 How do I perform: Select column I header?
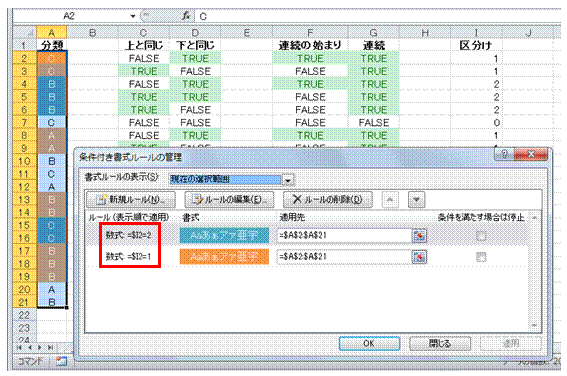point(476,33)
